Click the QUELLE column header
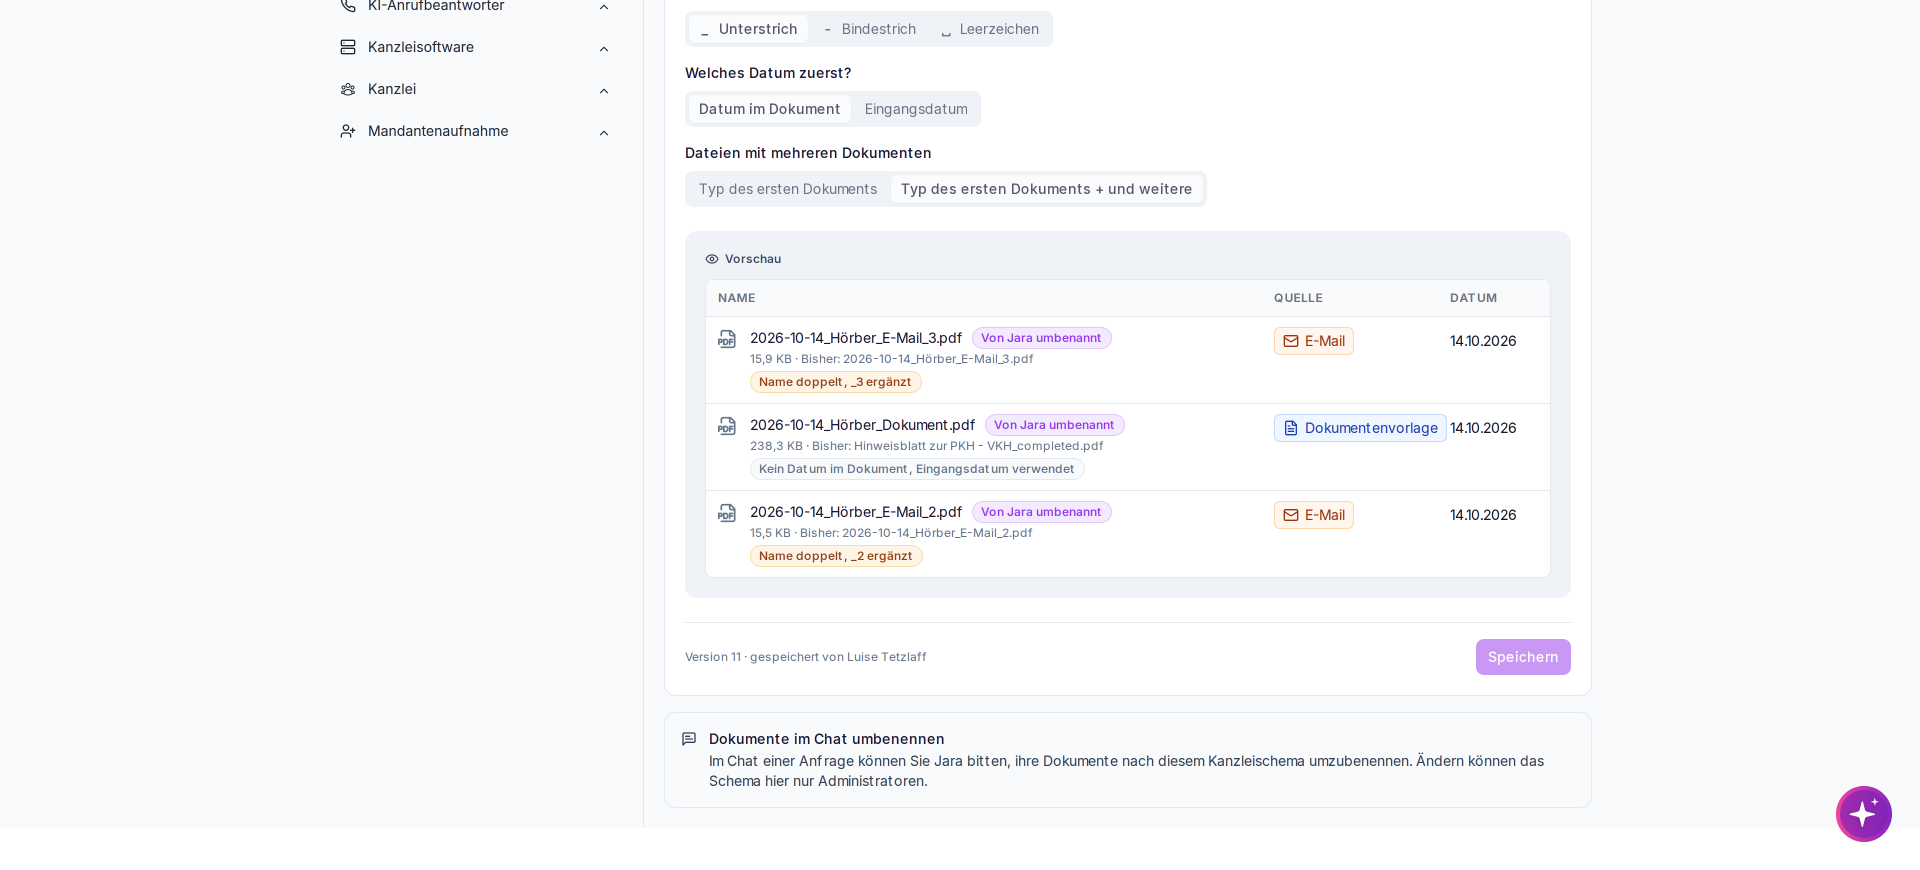Viewport: 1920px width, 870px height. 1298,298
